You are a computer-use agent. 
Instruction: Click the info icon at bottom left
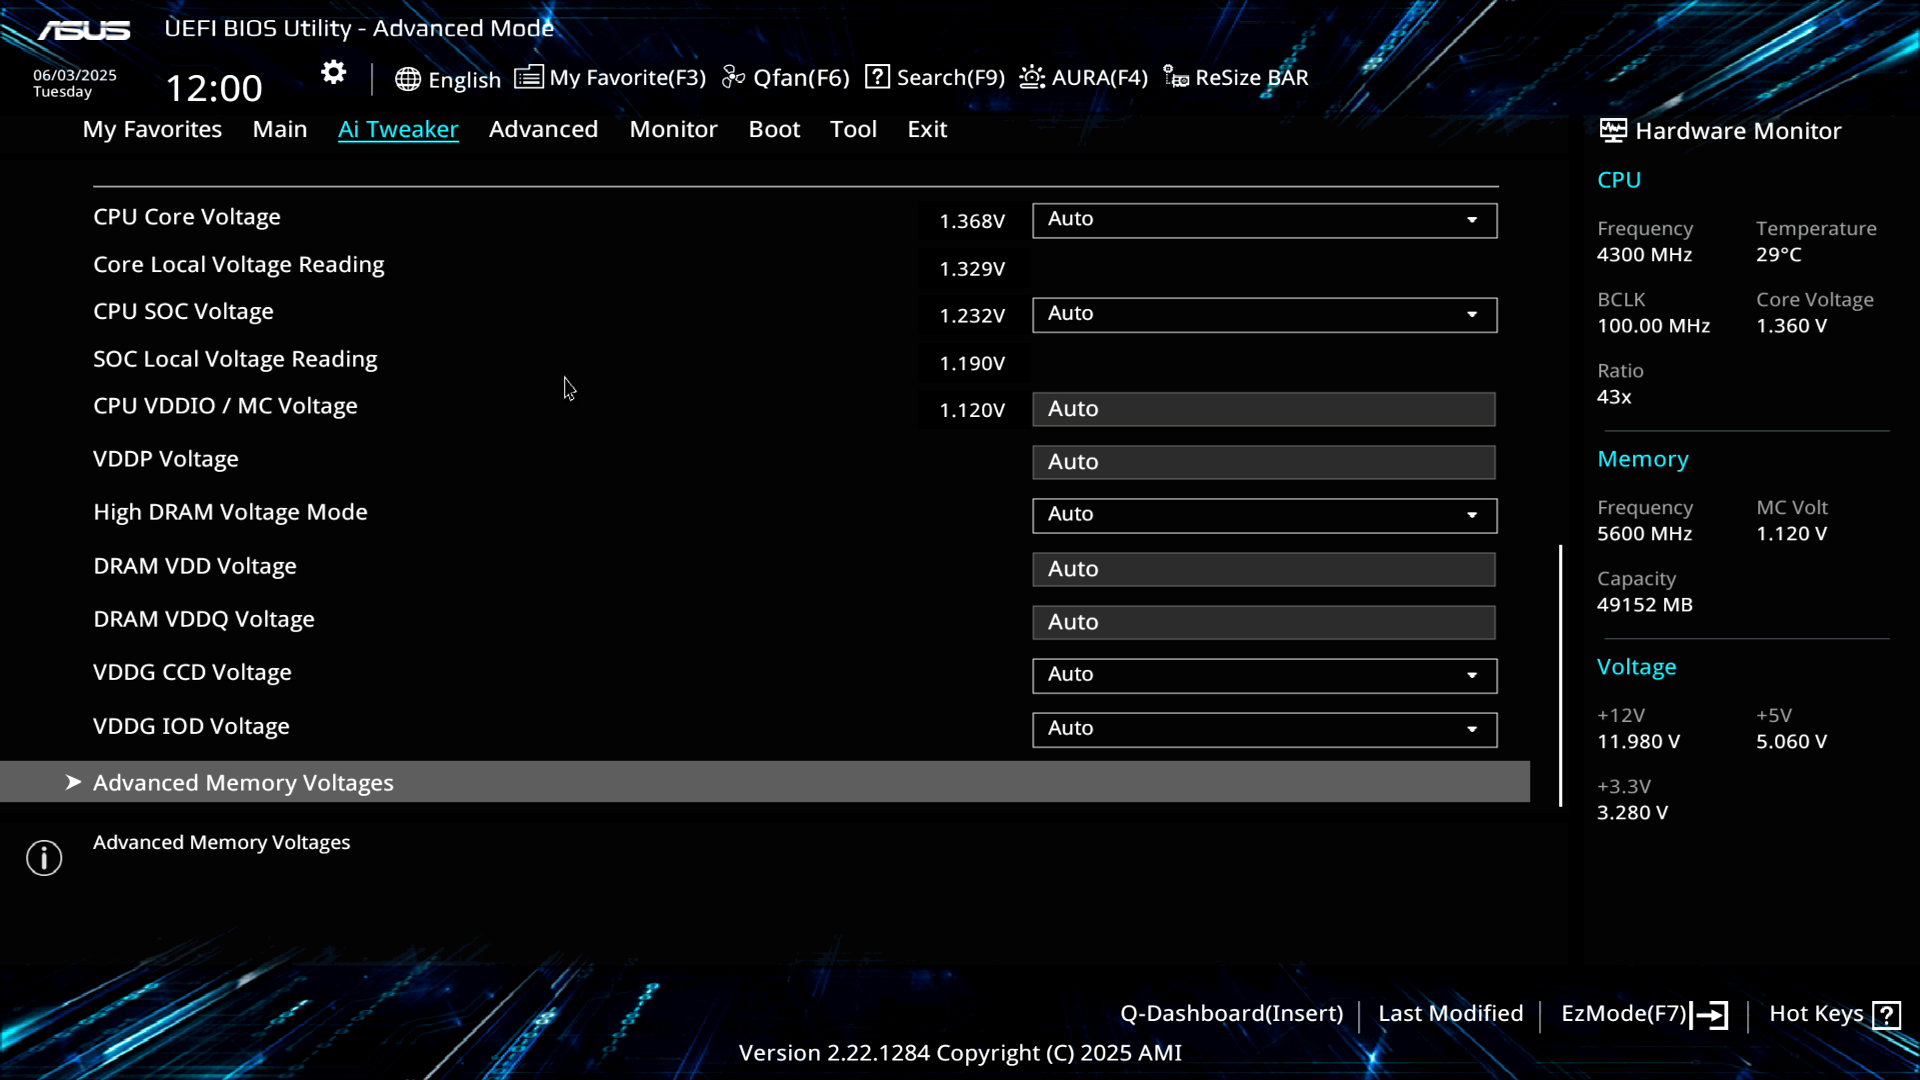point(44,858)
